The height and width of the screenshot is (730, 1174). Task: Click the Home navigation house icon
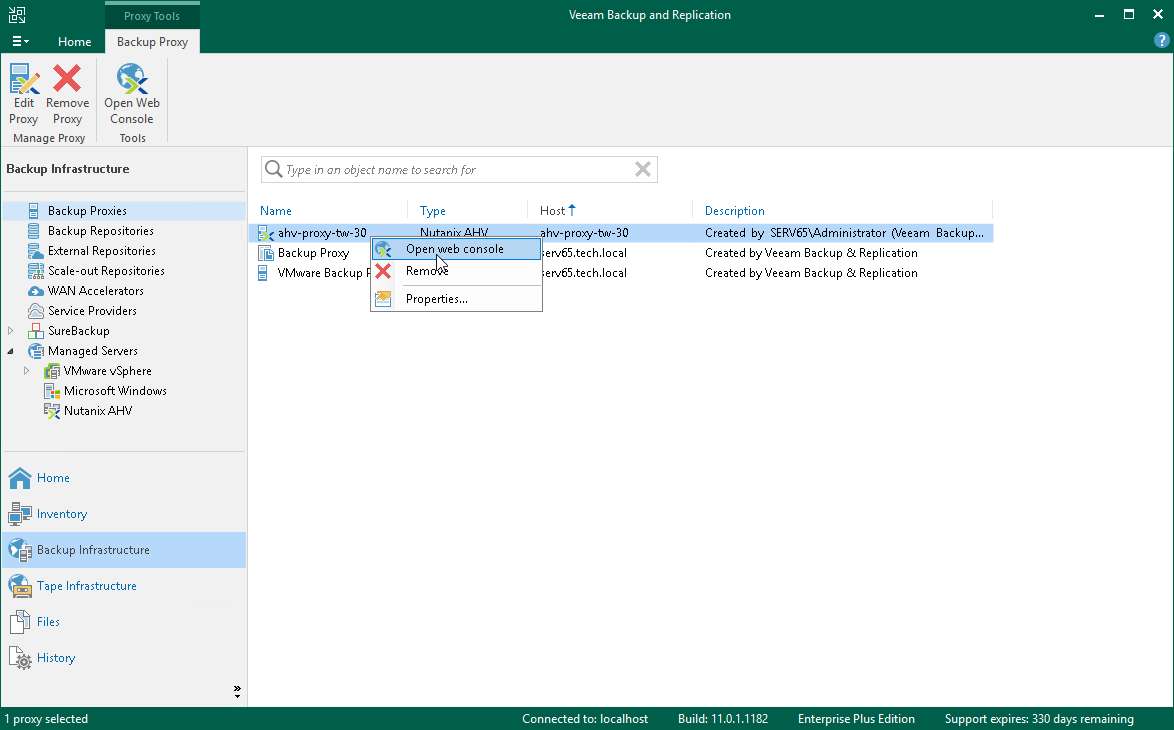point(19,478)
